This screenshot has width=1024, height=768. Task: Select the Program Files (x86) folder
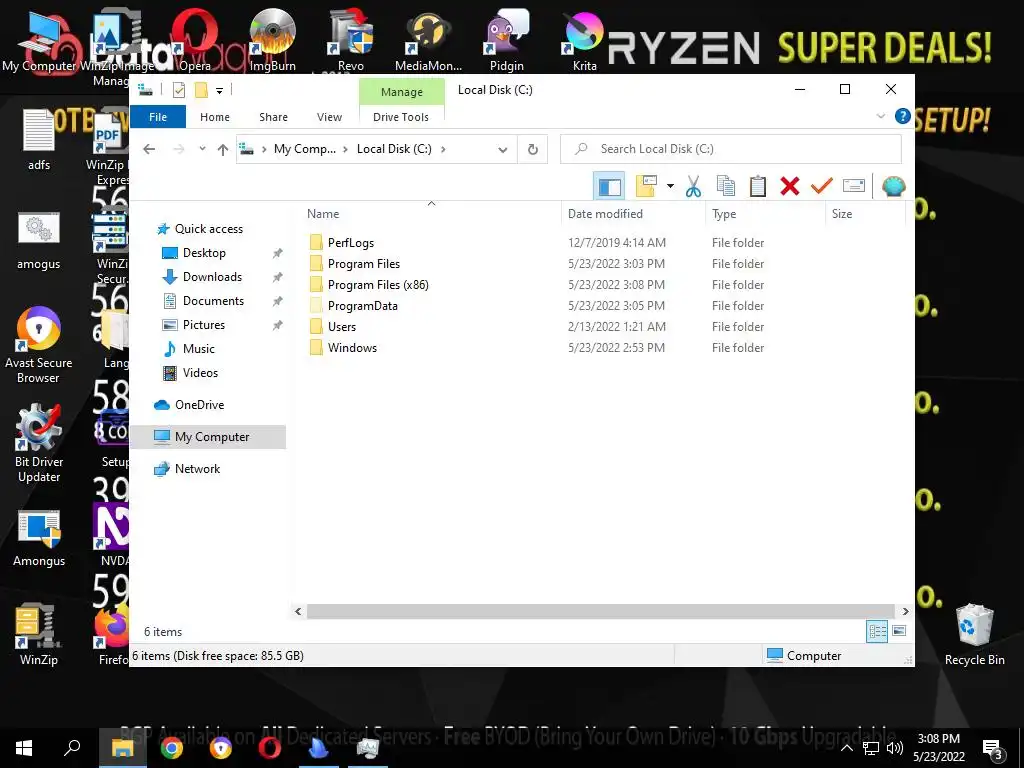[378, 285]
